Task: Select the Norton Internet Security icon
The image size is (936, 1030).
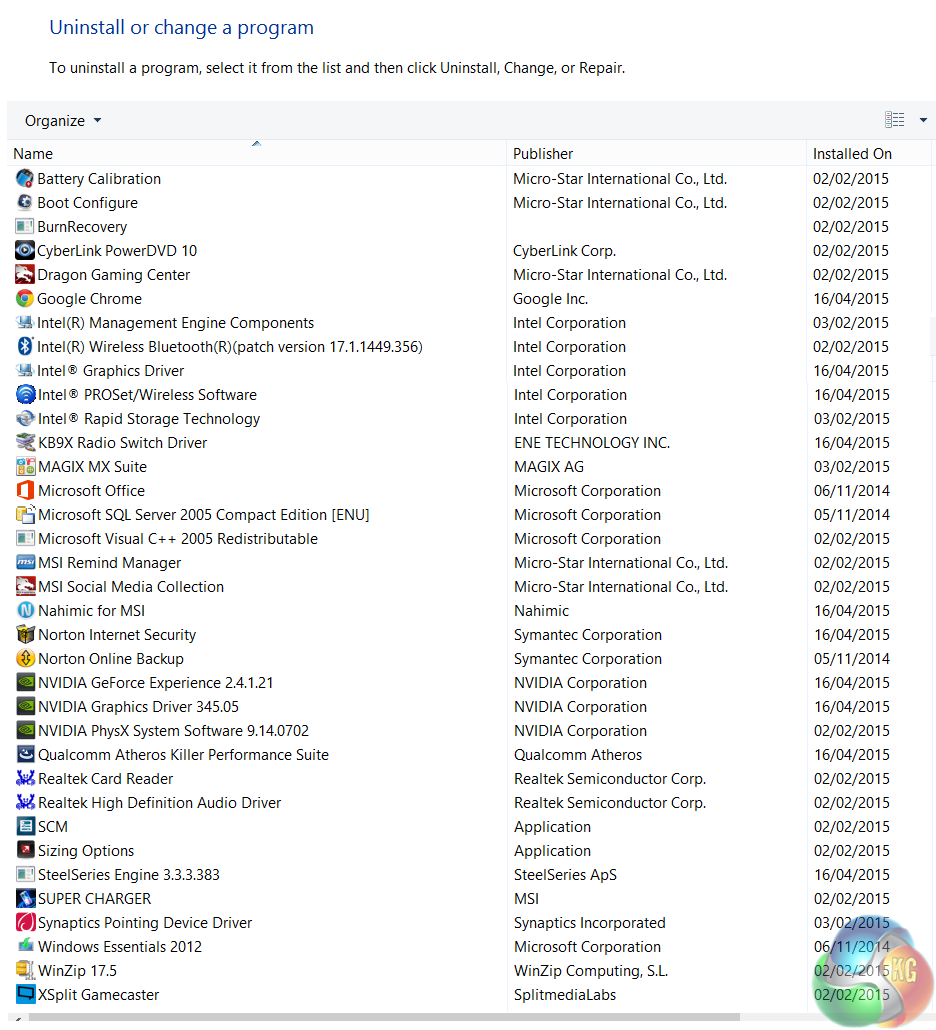Action: (26, 635)
